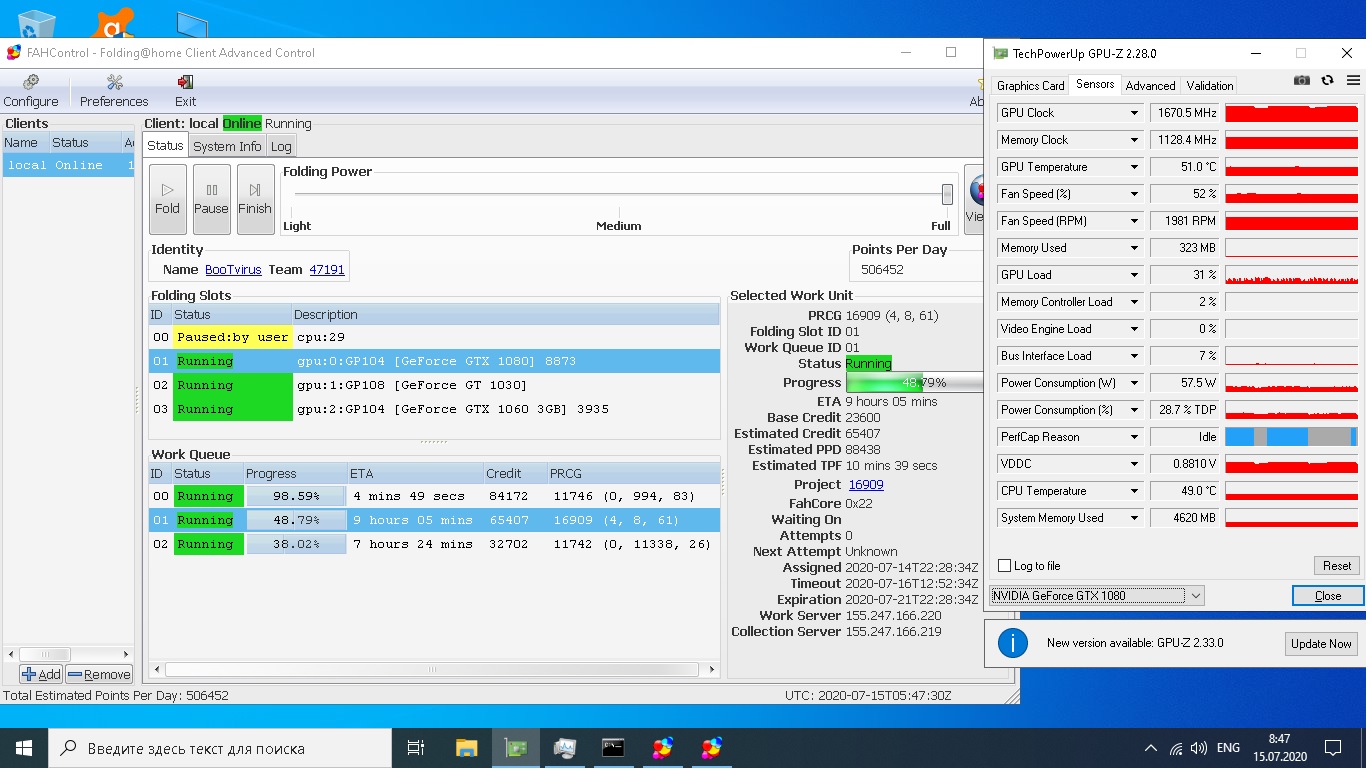Image resolution: width=1372 pixels, height=774 pixels.
Task: Click the work queue 98.59% progress bar
Action: pos(296,496)
